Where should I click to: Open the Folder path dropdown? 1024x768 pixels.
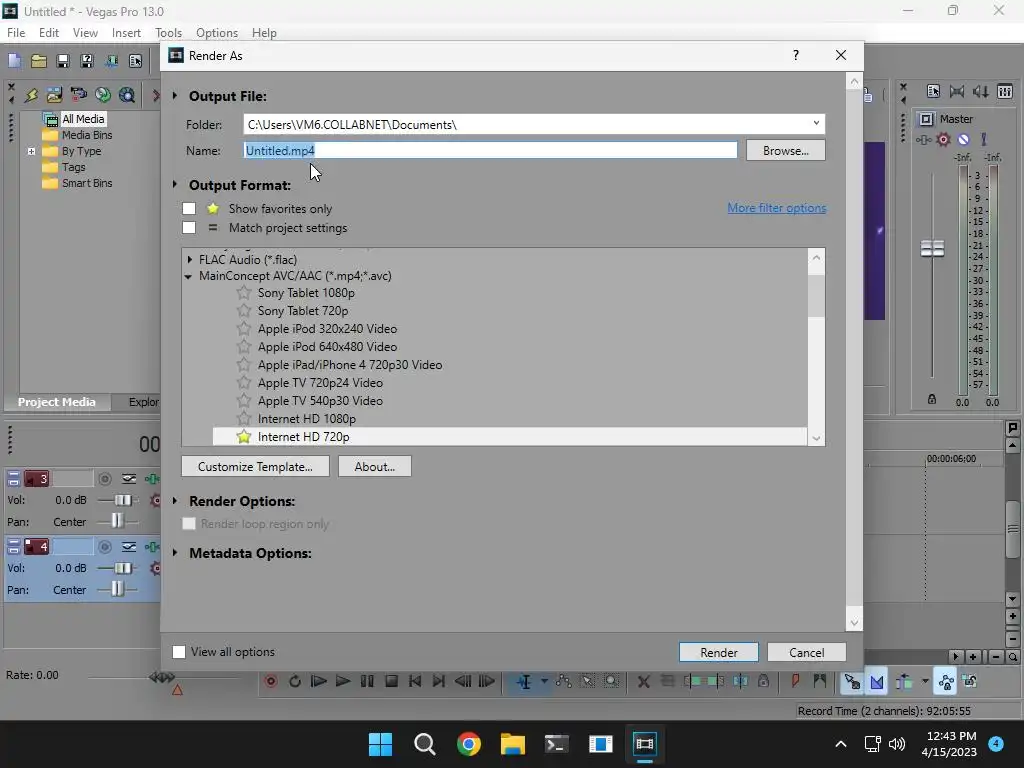pyautogui.click(x=816, y=123)
